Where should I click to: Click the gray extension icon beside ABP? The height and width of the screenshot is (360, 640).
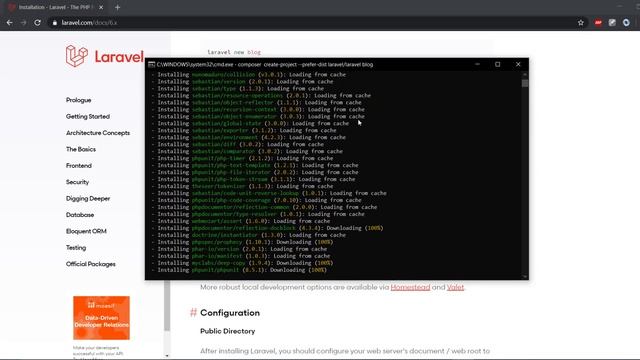click(612, 23)
